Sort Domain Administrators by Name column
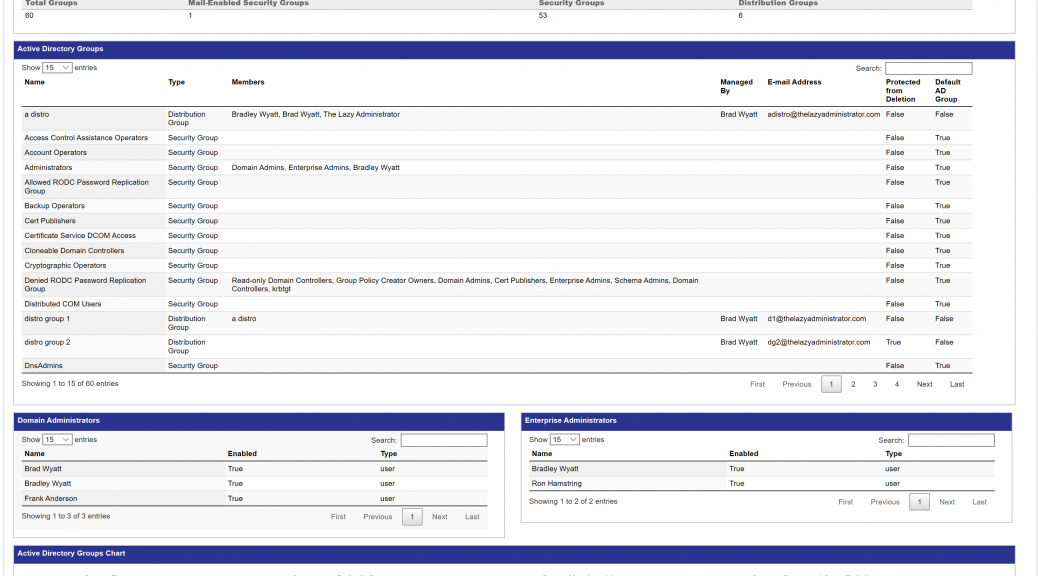Viewport: 1038px width, 576px height. click(x=34, y=454)
